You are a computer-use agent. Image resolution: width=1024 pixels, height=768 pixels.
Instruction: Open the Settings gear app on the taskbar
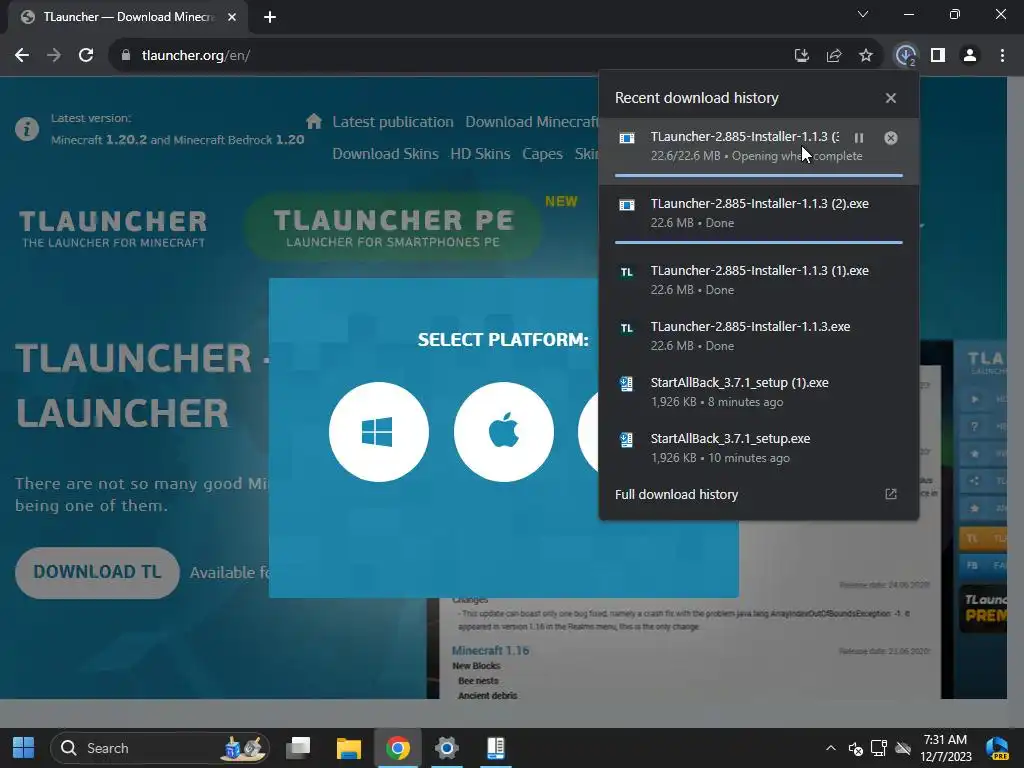[x=447, y=748]
